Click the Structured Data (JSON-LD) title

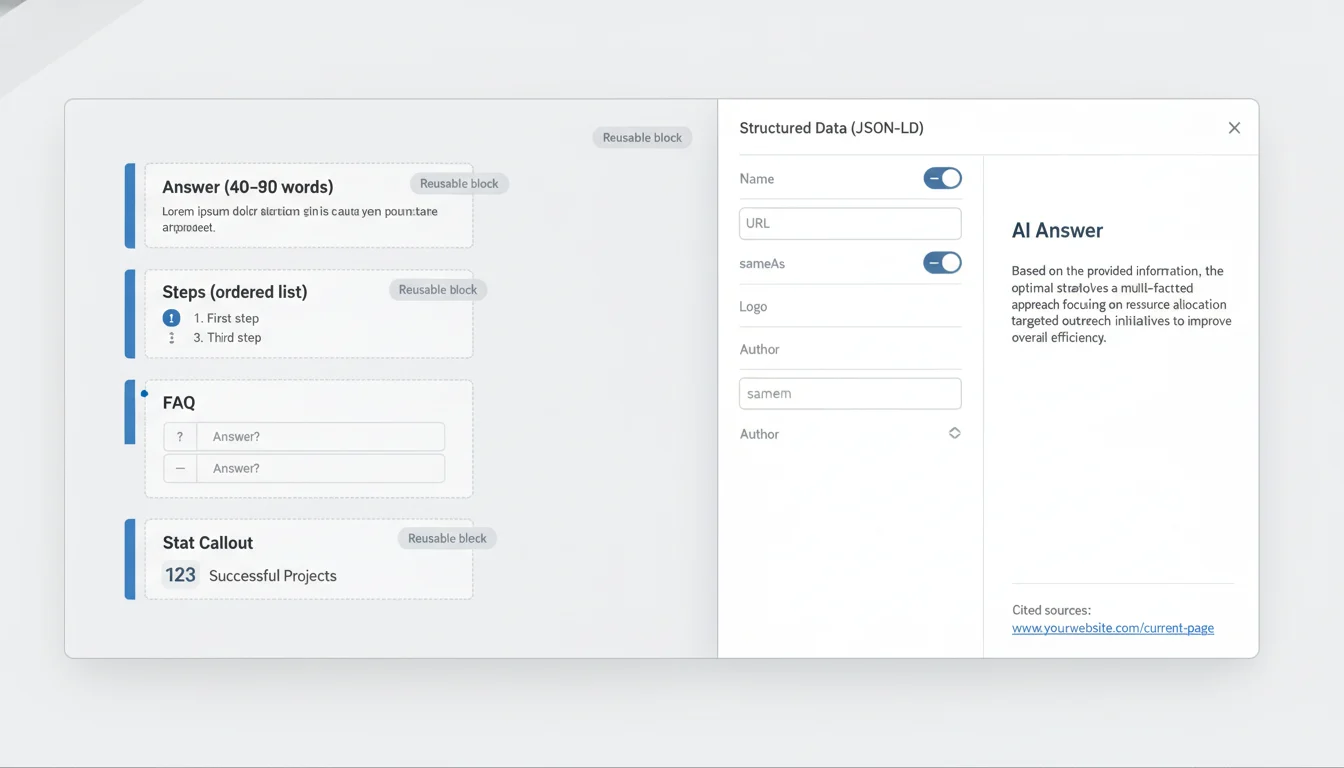(831, 128)
